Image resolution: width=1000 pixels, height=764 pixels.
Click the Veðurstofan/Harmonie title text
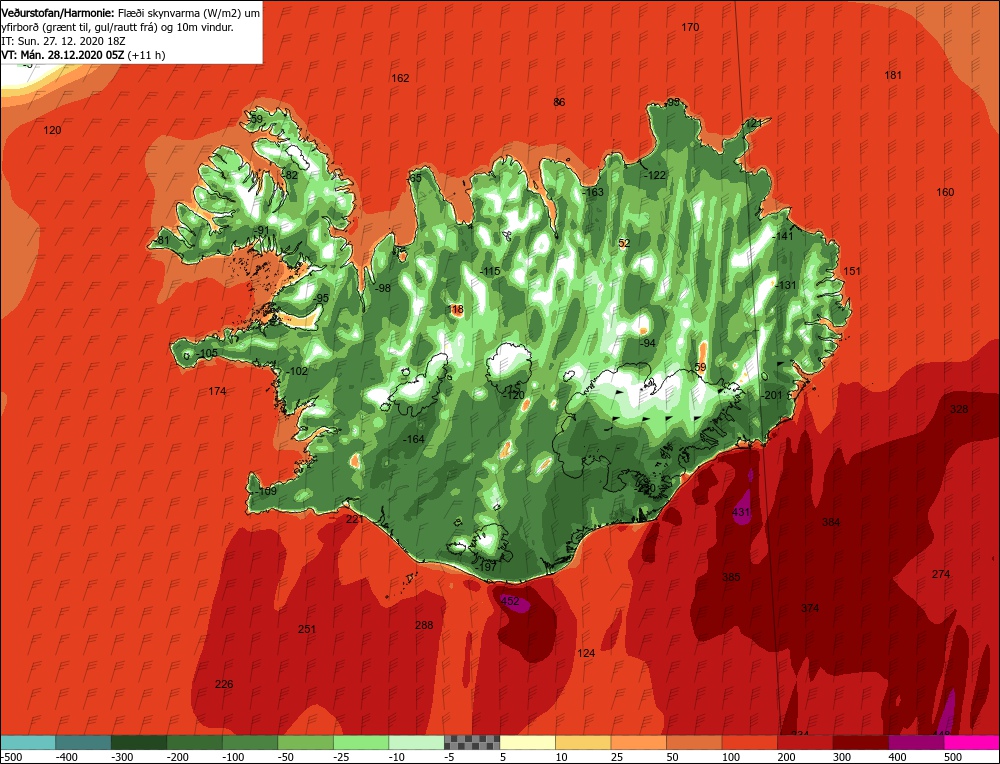click(58, 13)
